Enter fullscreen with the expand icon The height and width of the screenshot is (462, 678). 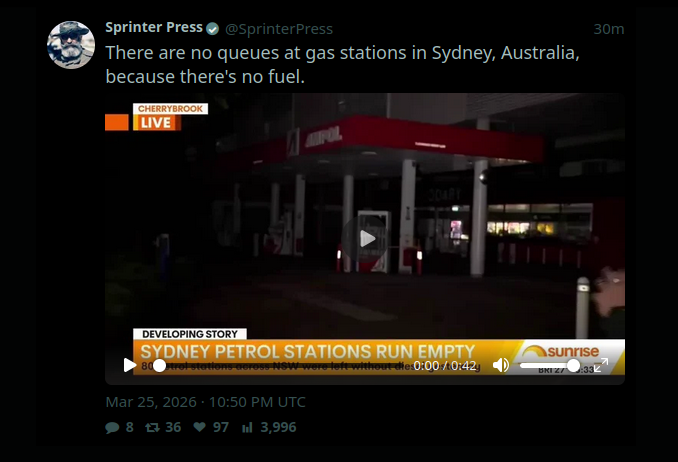pos(601,365)
